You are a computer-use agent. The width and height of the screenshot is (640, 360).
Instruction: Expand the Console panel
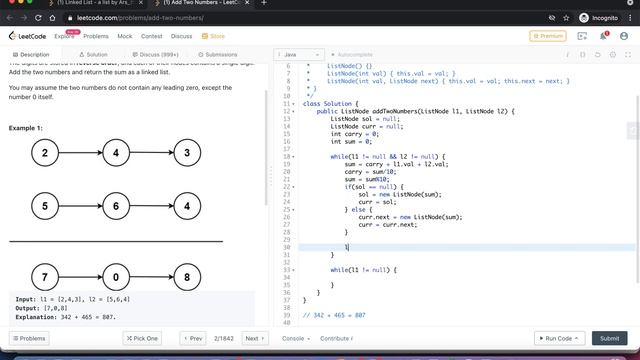coord(296,338)
